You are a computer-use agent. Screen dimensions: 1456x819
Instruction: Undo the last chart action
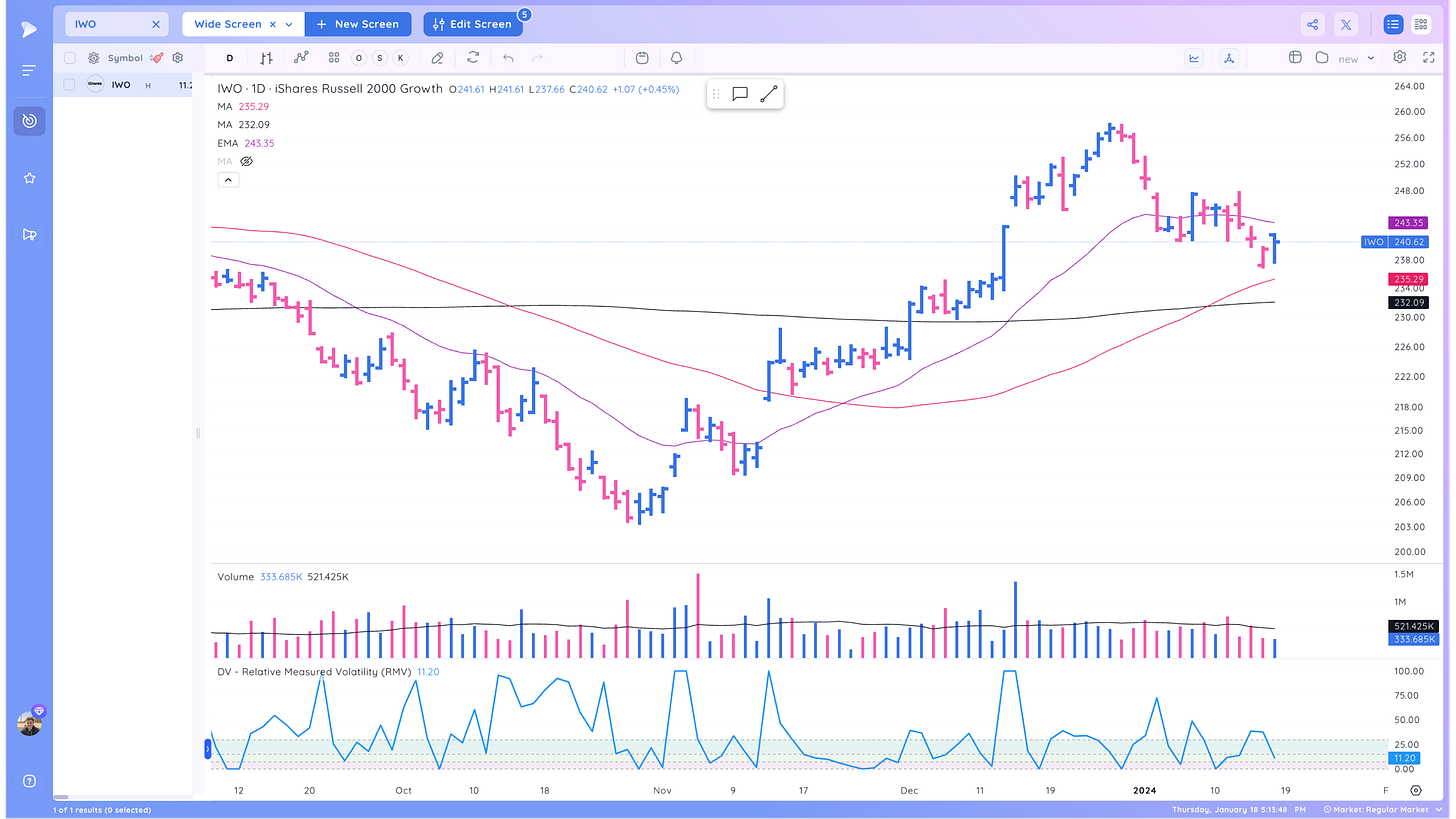coord(508,58)
